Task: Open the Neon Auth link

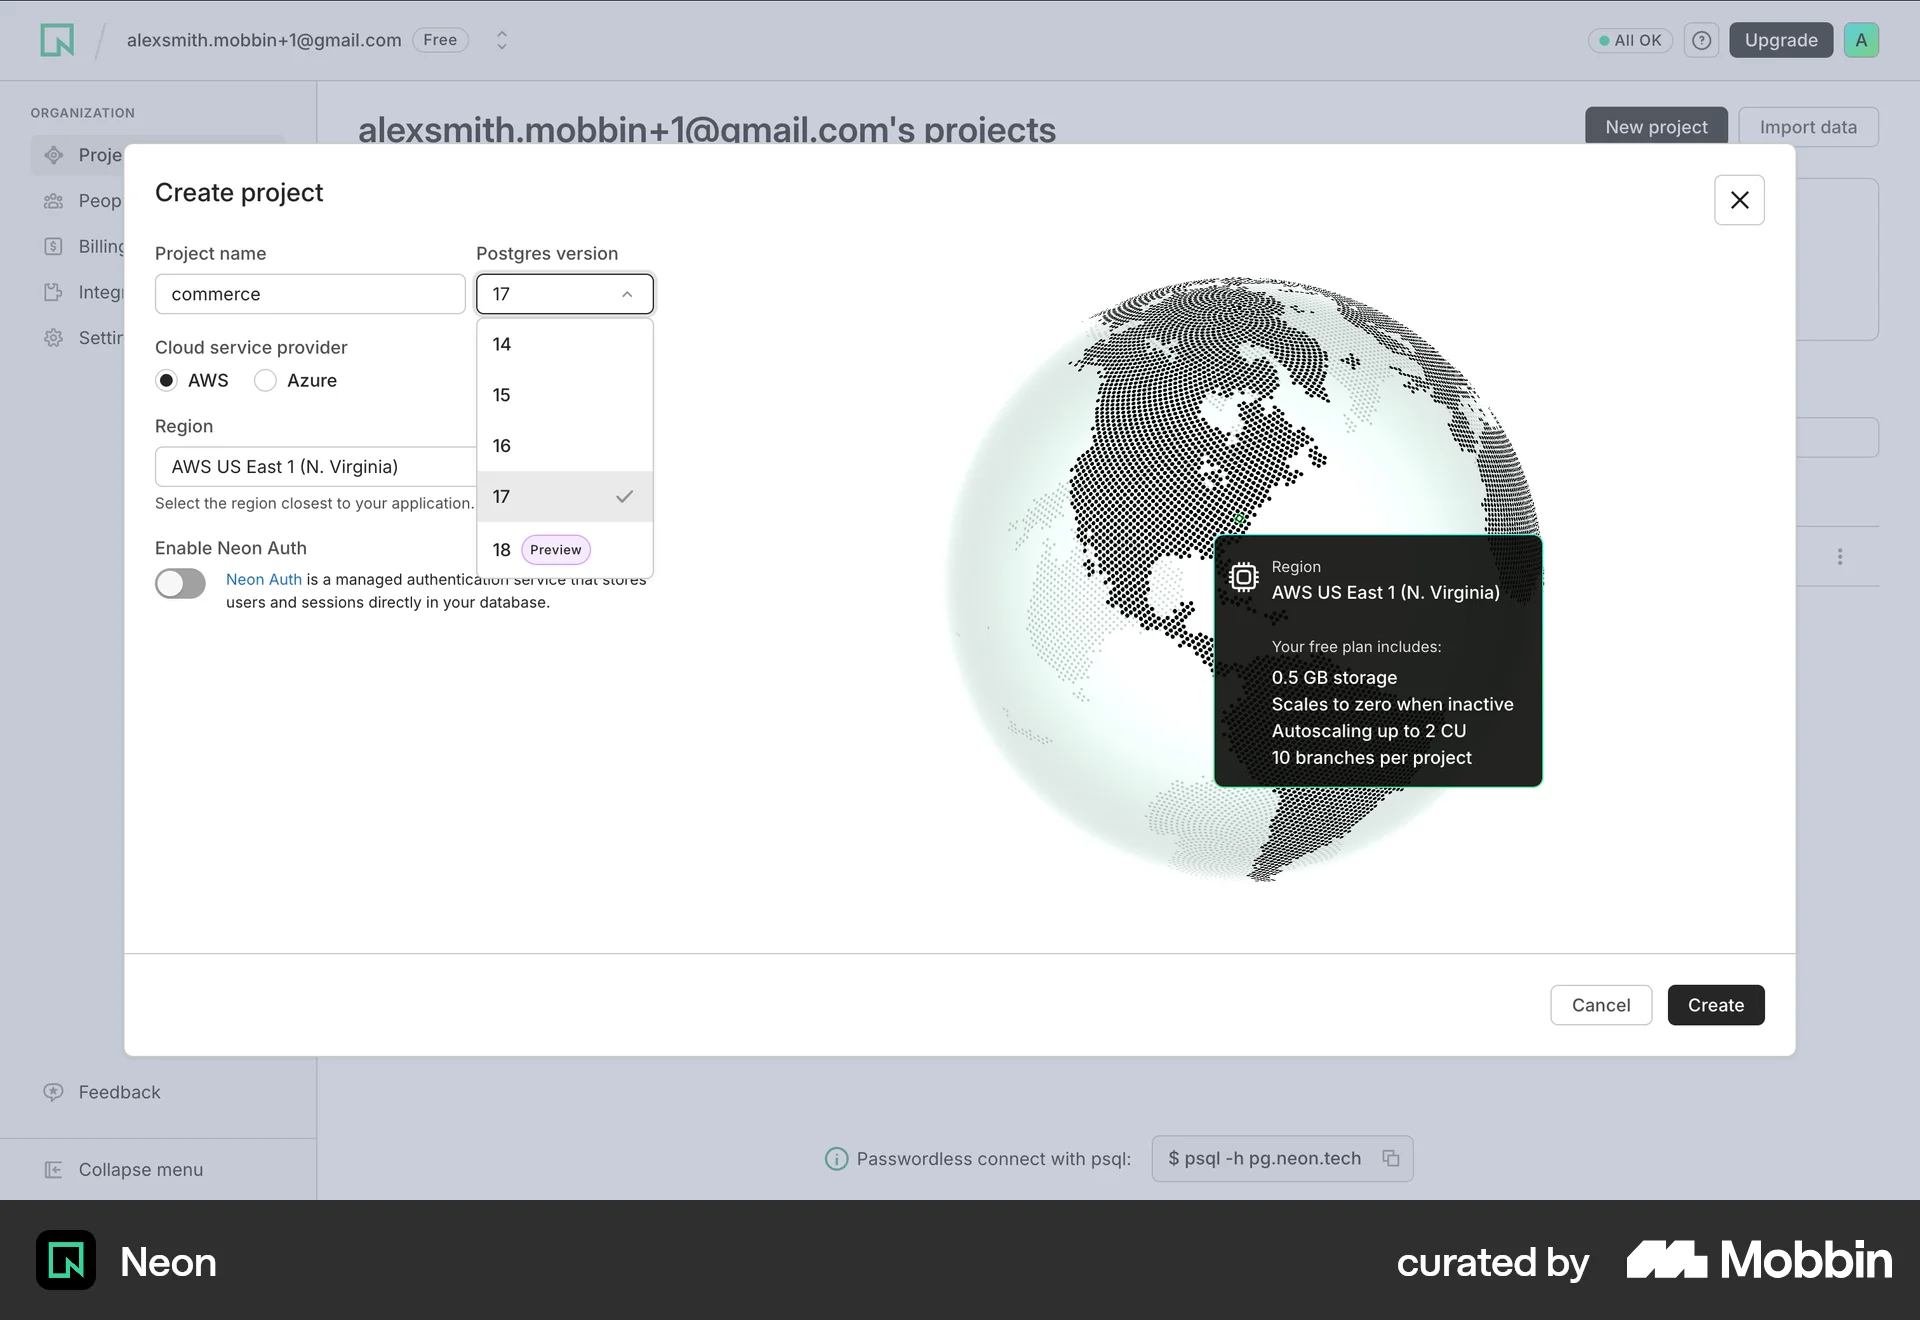Action: click(264, 580)
